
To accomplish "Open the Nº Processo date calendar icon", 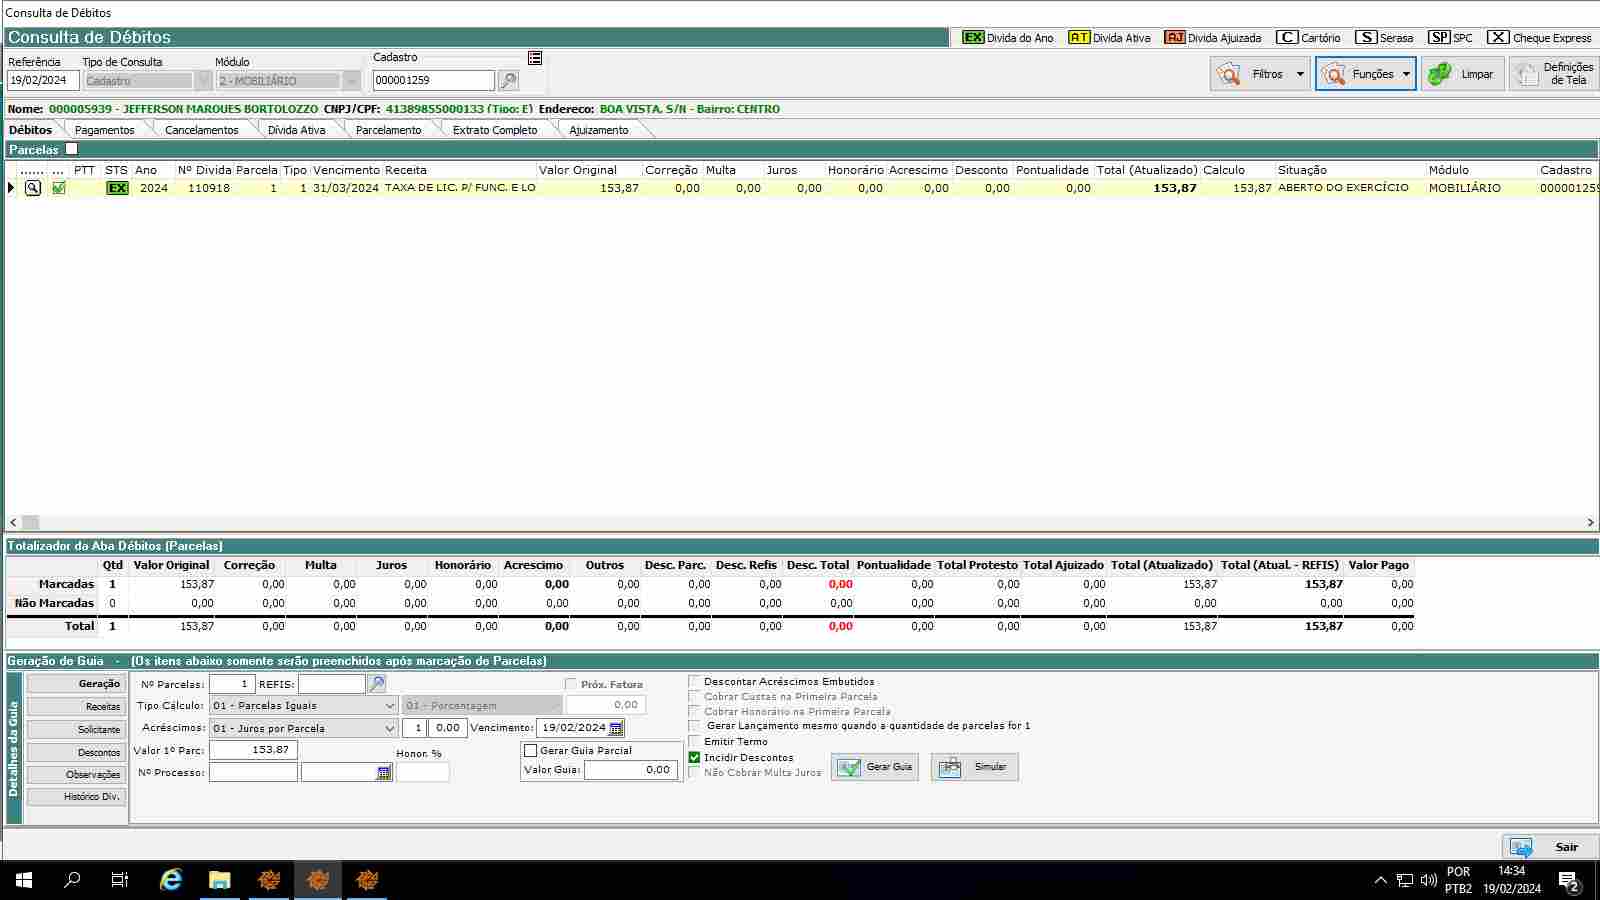I will click(384, 773).
